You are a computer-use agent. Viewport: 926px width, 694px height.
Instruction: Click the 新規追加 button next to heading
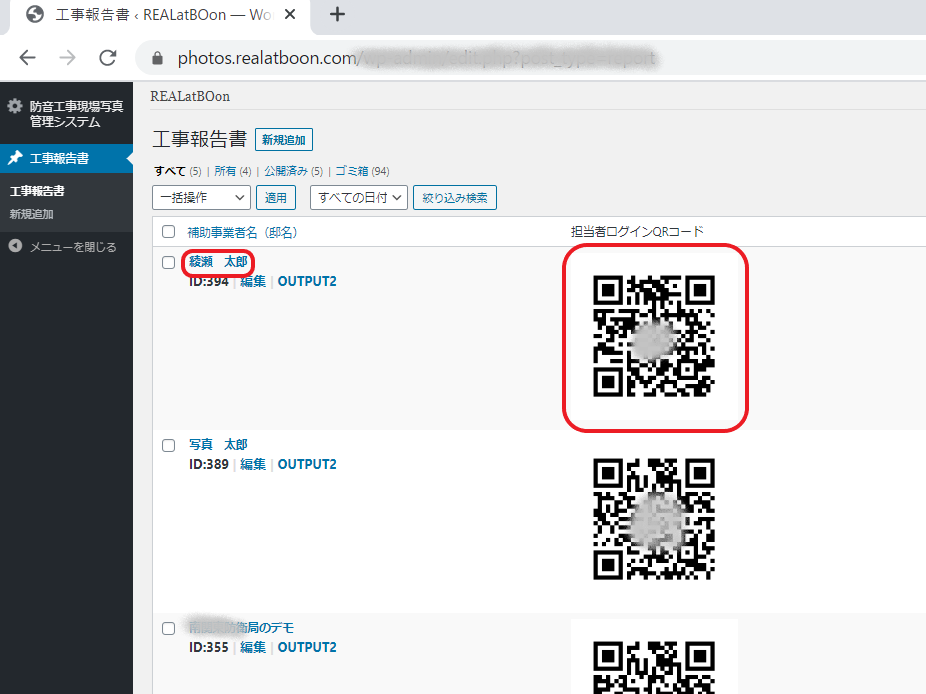coord(284,140)
